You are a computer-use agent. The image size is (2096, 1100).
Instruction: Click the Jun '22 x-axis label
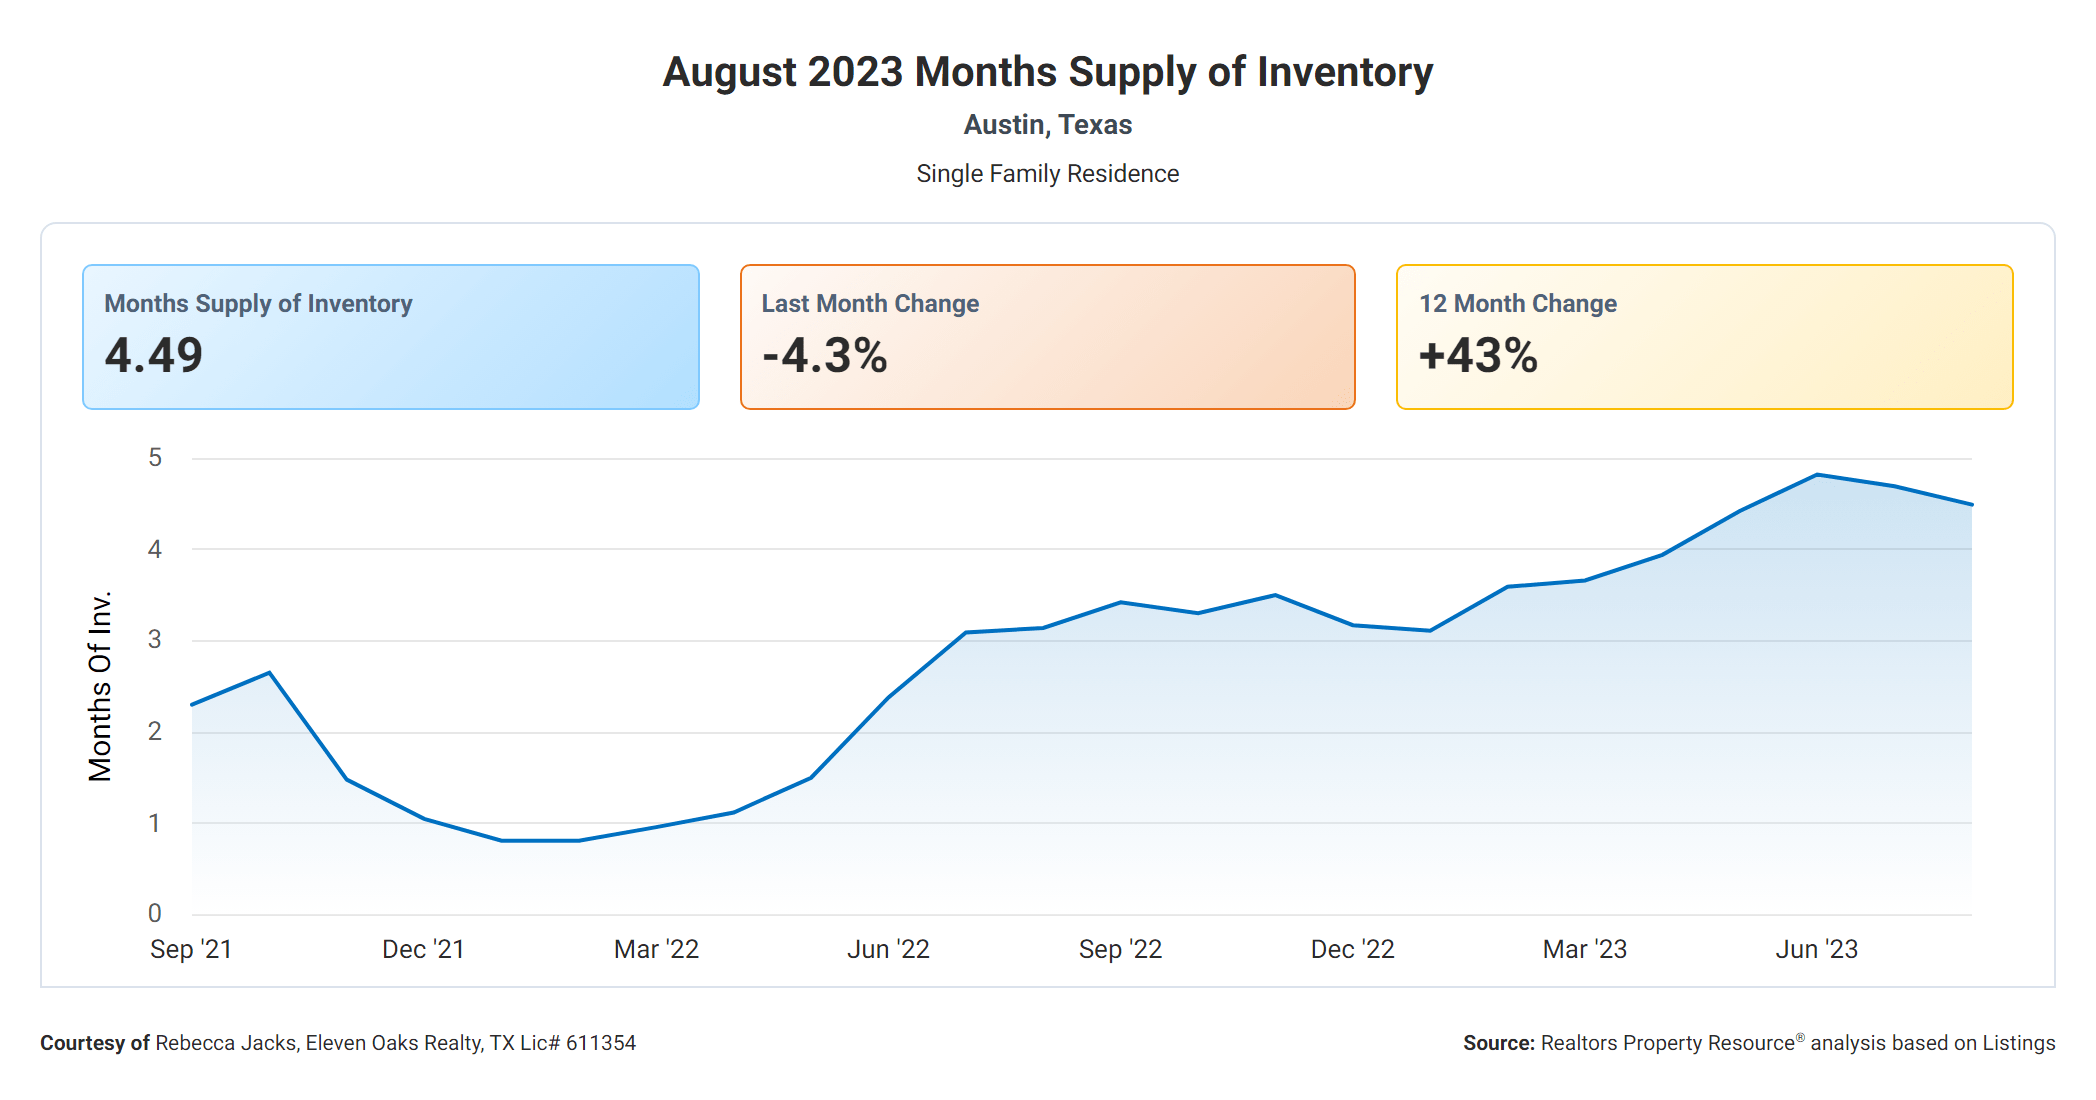click(888, 949)
